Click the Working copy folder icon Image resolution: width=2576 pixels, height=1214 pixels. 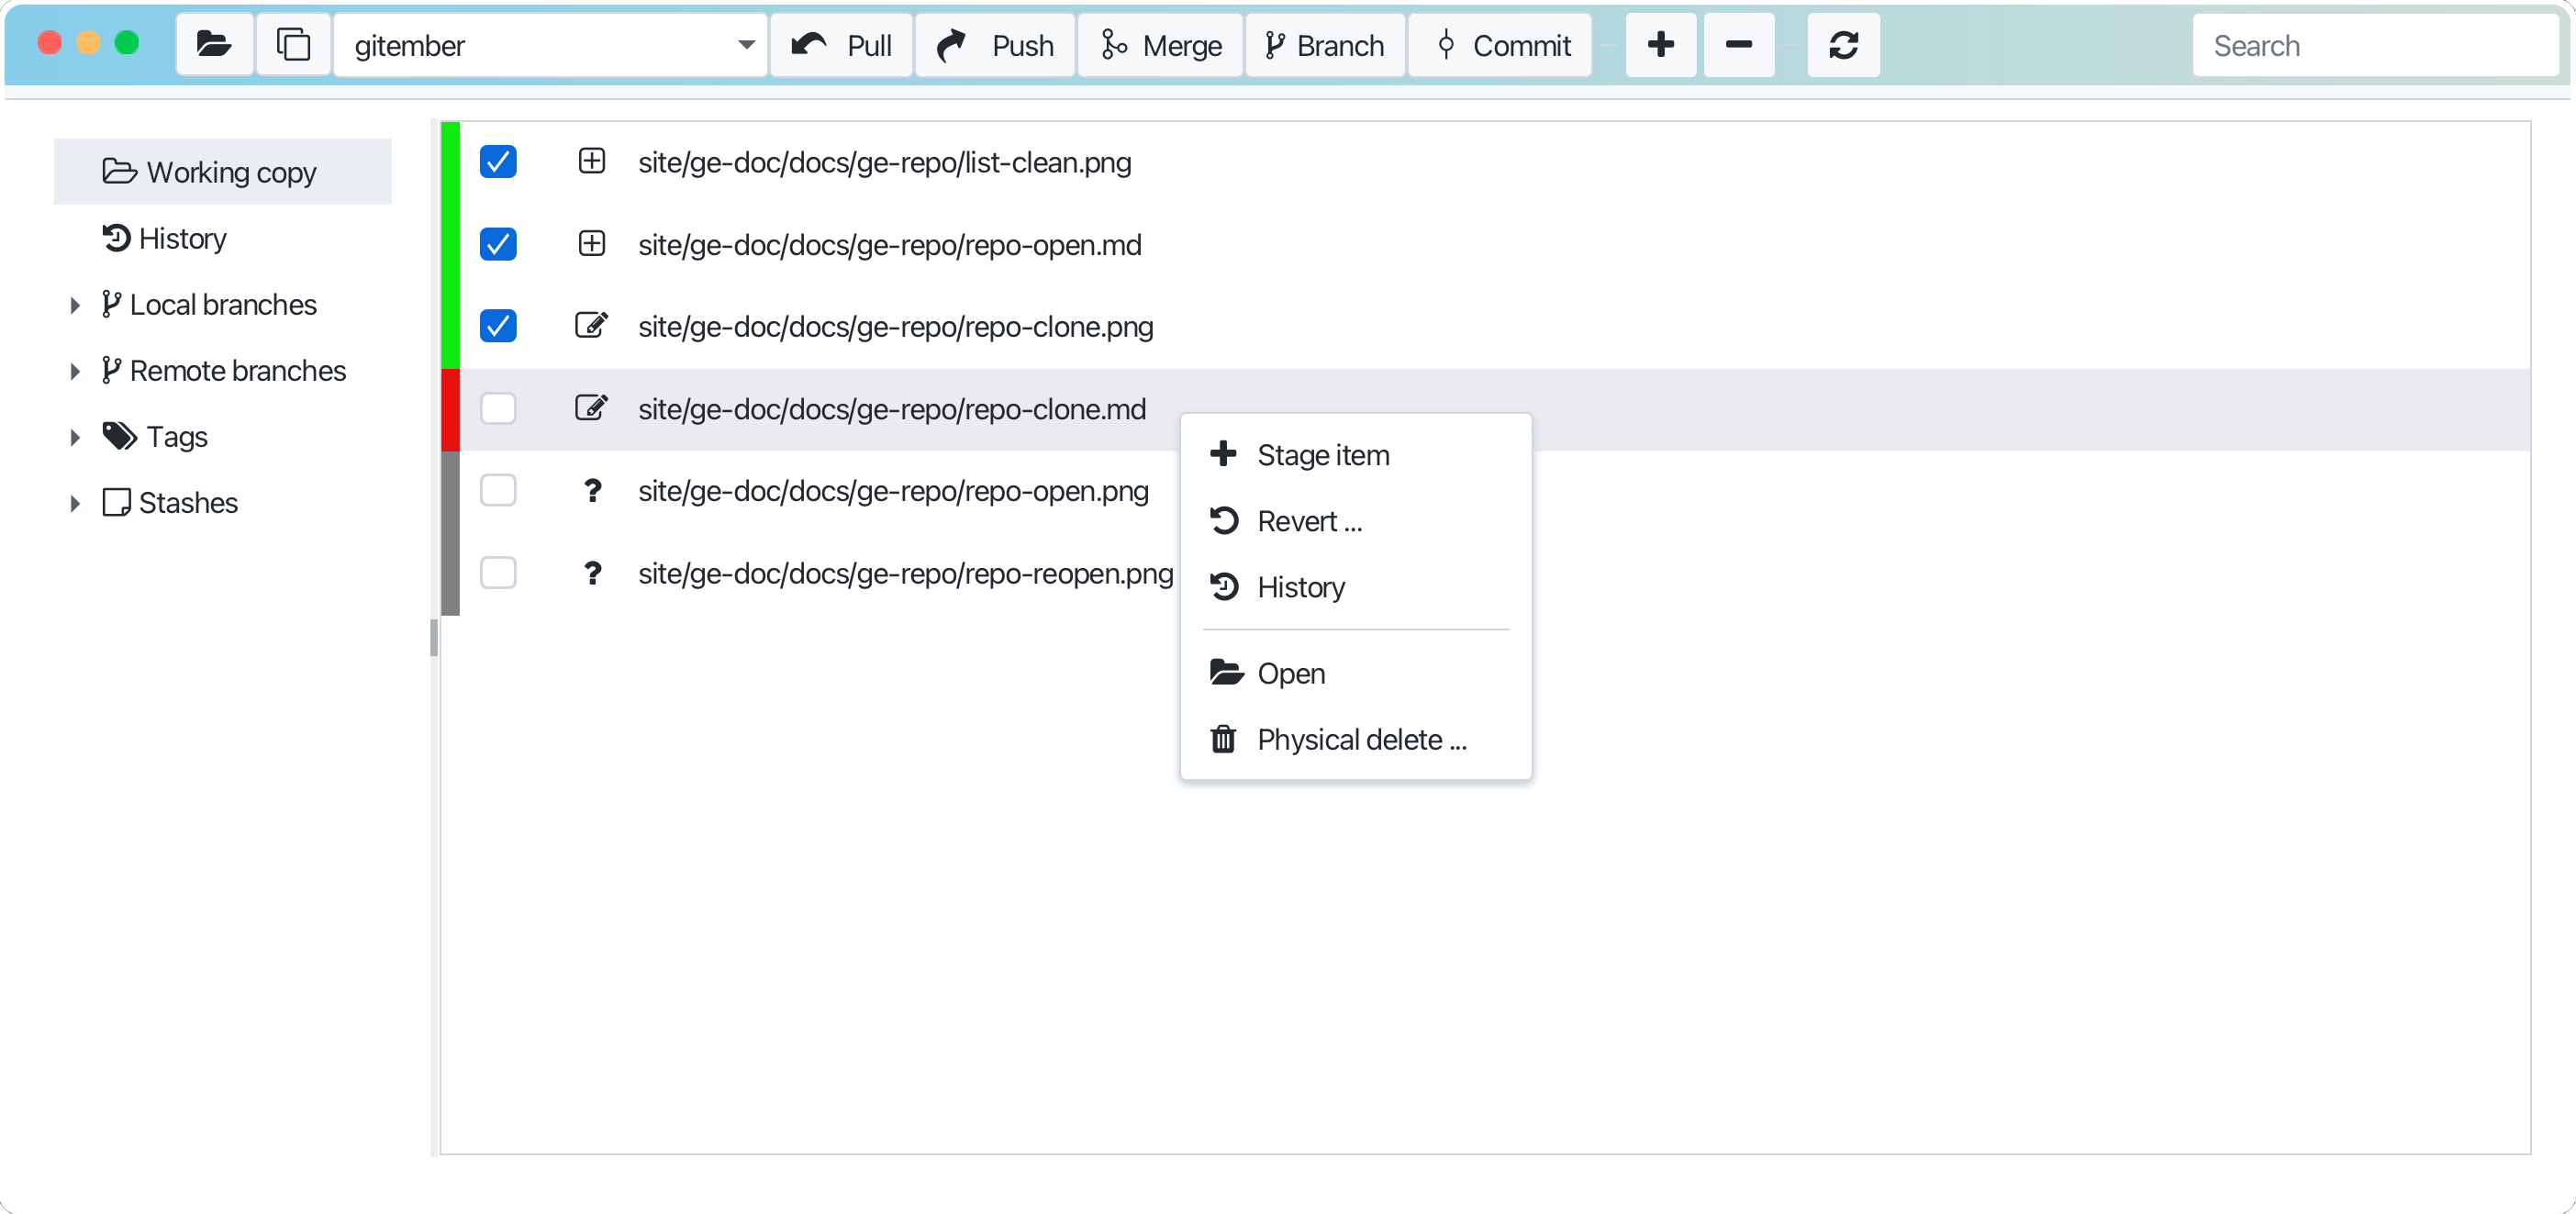(x=119, y=171)
